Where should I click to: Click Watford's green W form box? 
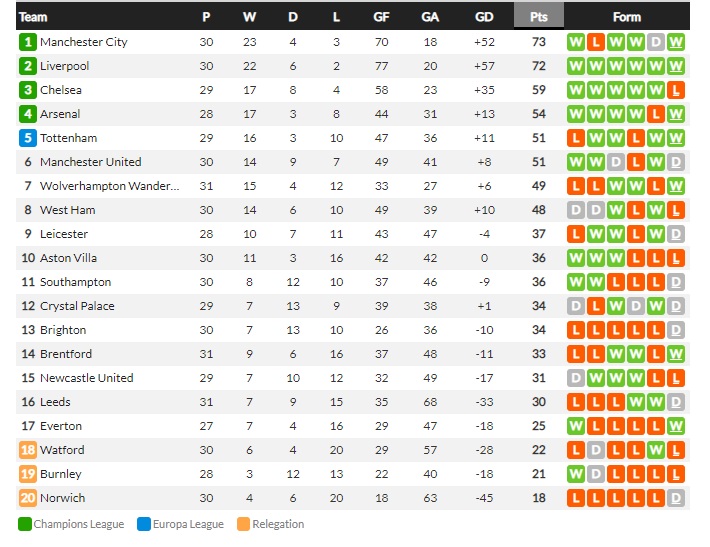pos(656,450)
